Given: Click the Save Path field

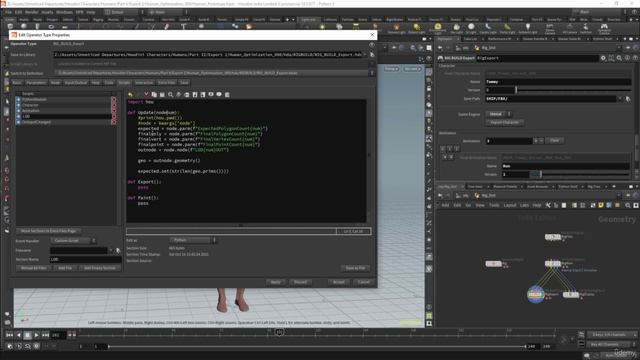Looking at the screenshot, I should (x=550, y=99).
